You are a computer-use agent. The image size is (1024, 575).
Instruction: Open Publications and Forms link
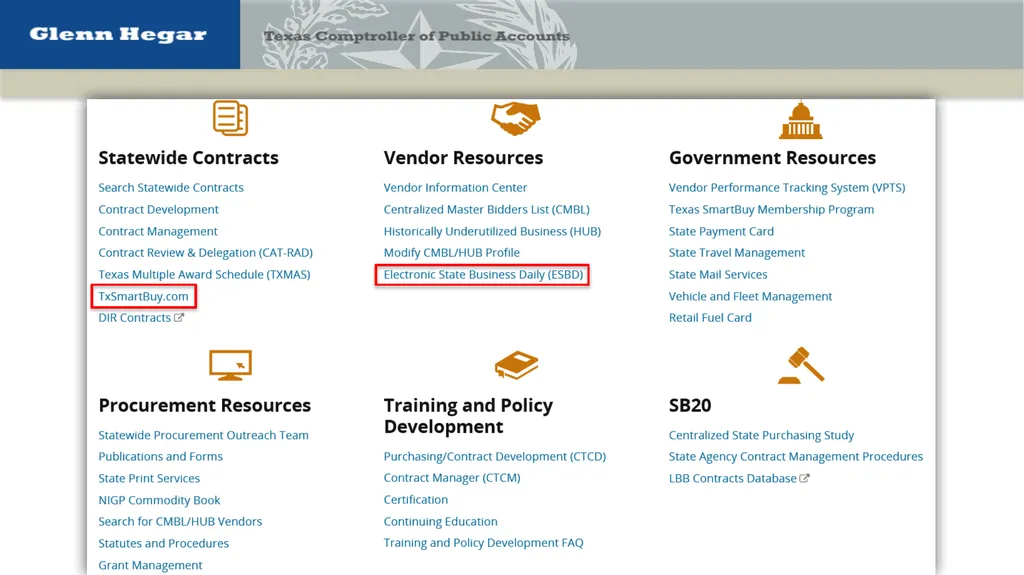click(x=161, y=457)
